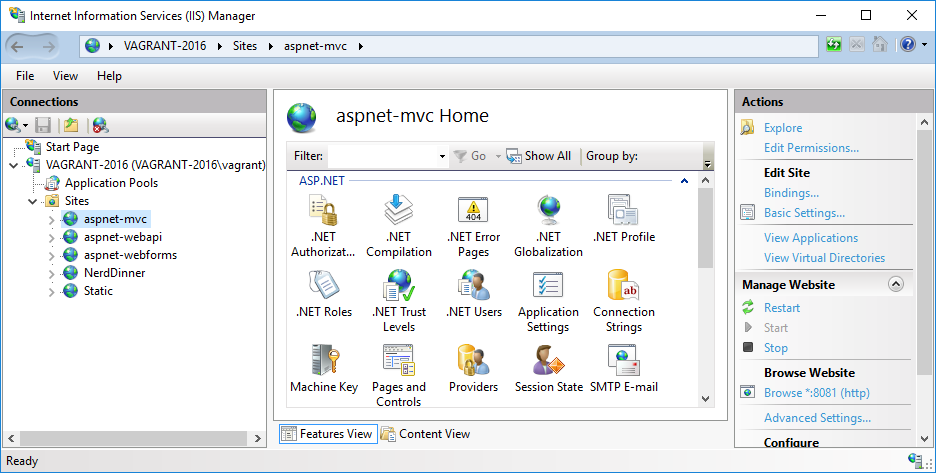Expand the aspnet-mvc site node
Image resolution: width=936 pixels, height=473 pixels.
[52, 220]
